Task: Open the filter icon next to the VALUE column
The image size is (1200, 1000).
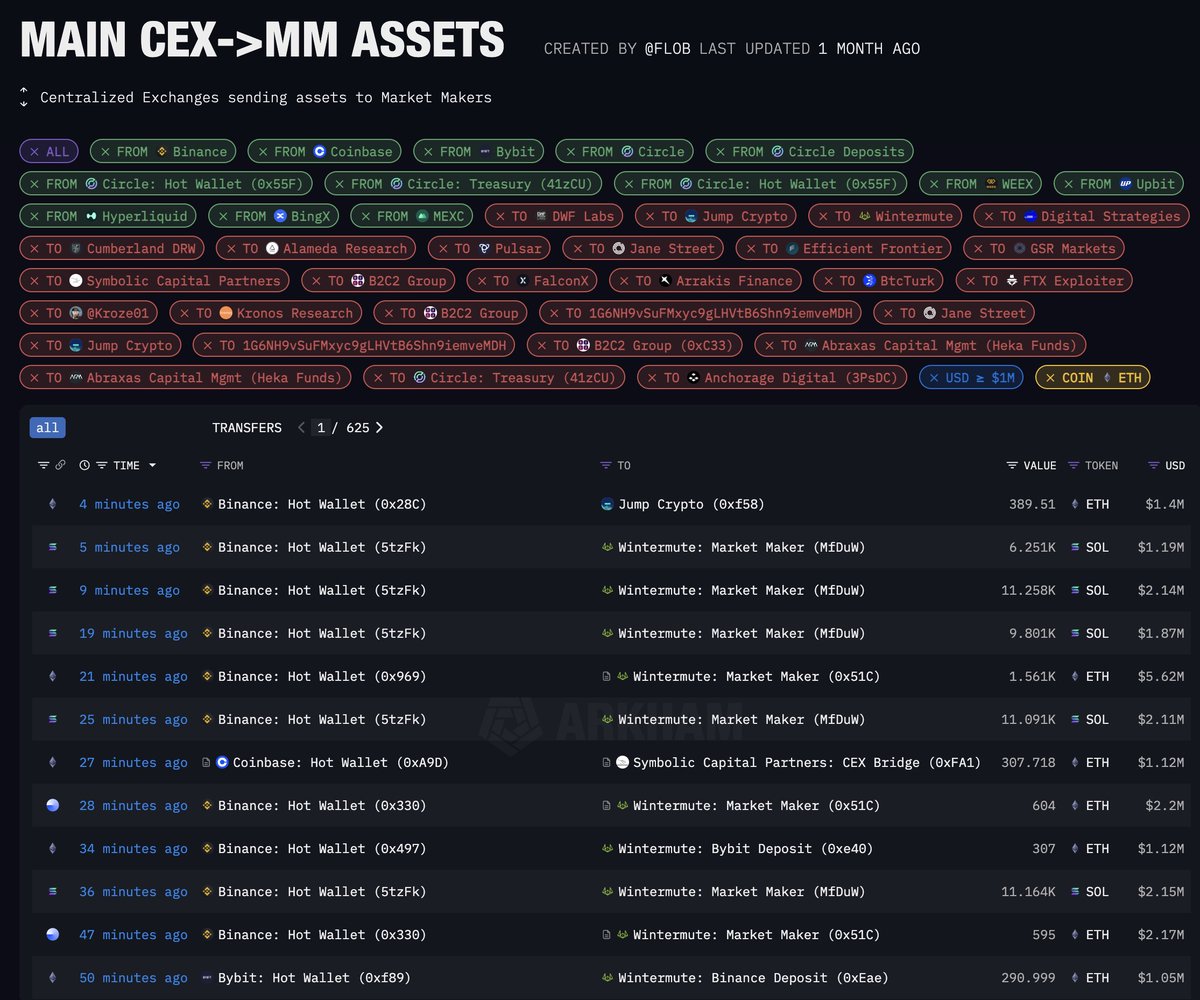Action: 1011,465
